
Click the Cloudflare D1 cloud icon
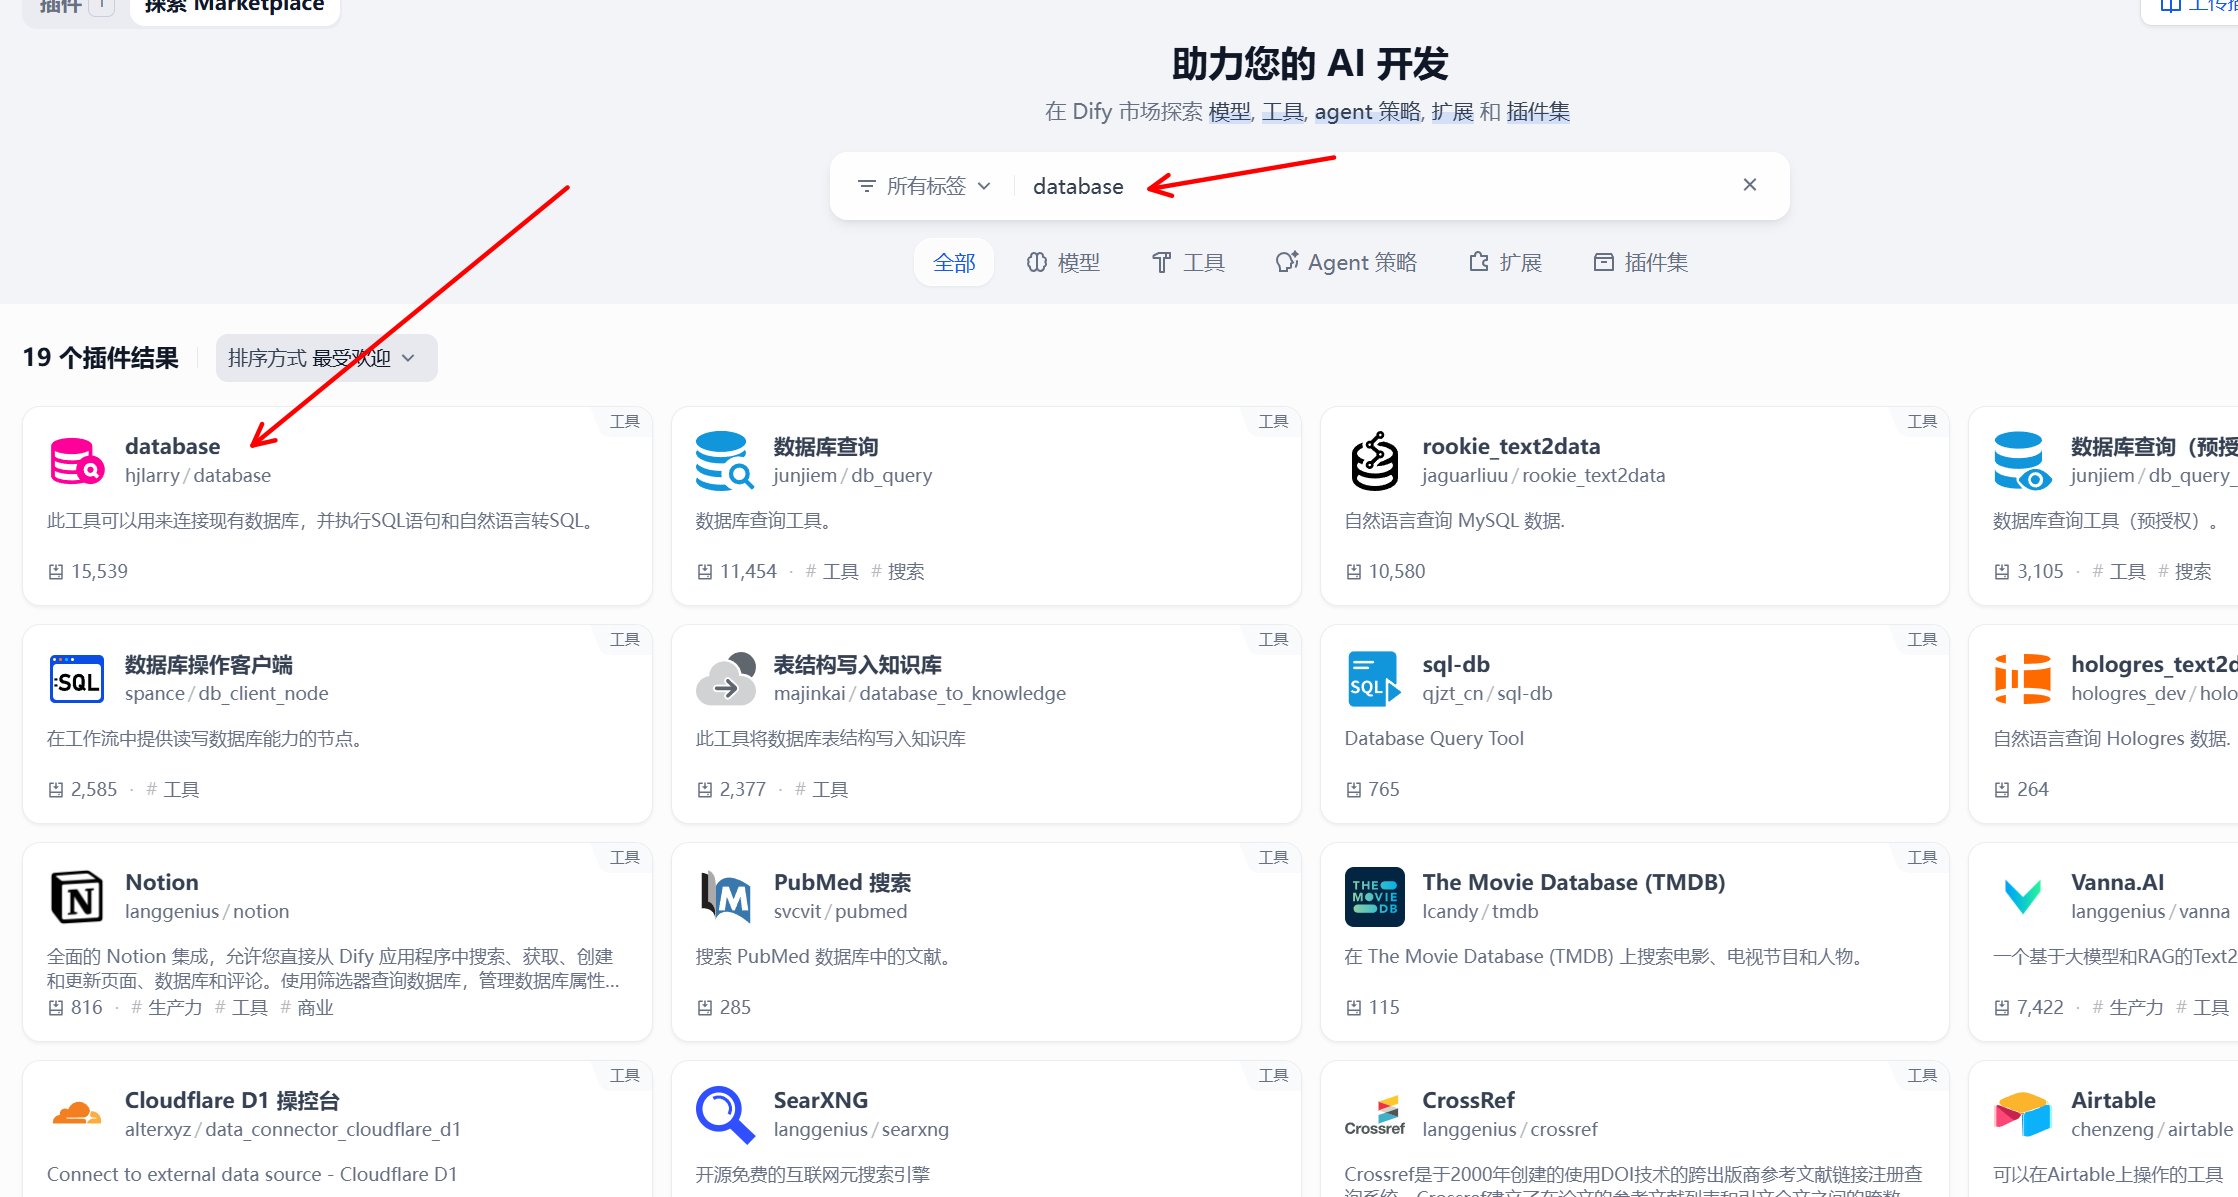(x=77, y=1114)
